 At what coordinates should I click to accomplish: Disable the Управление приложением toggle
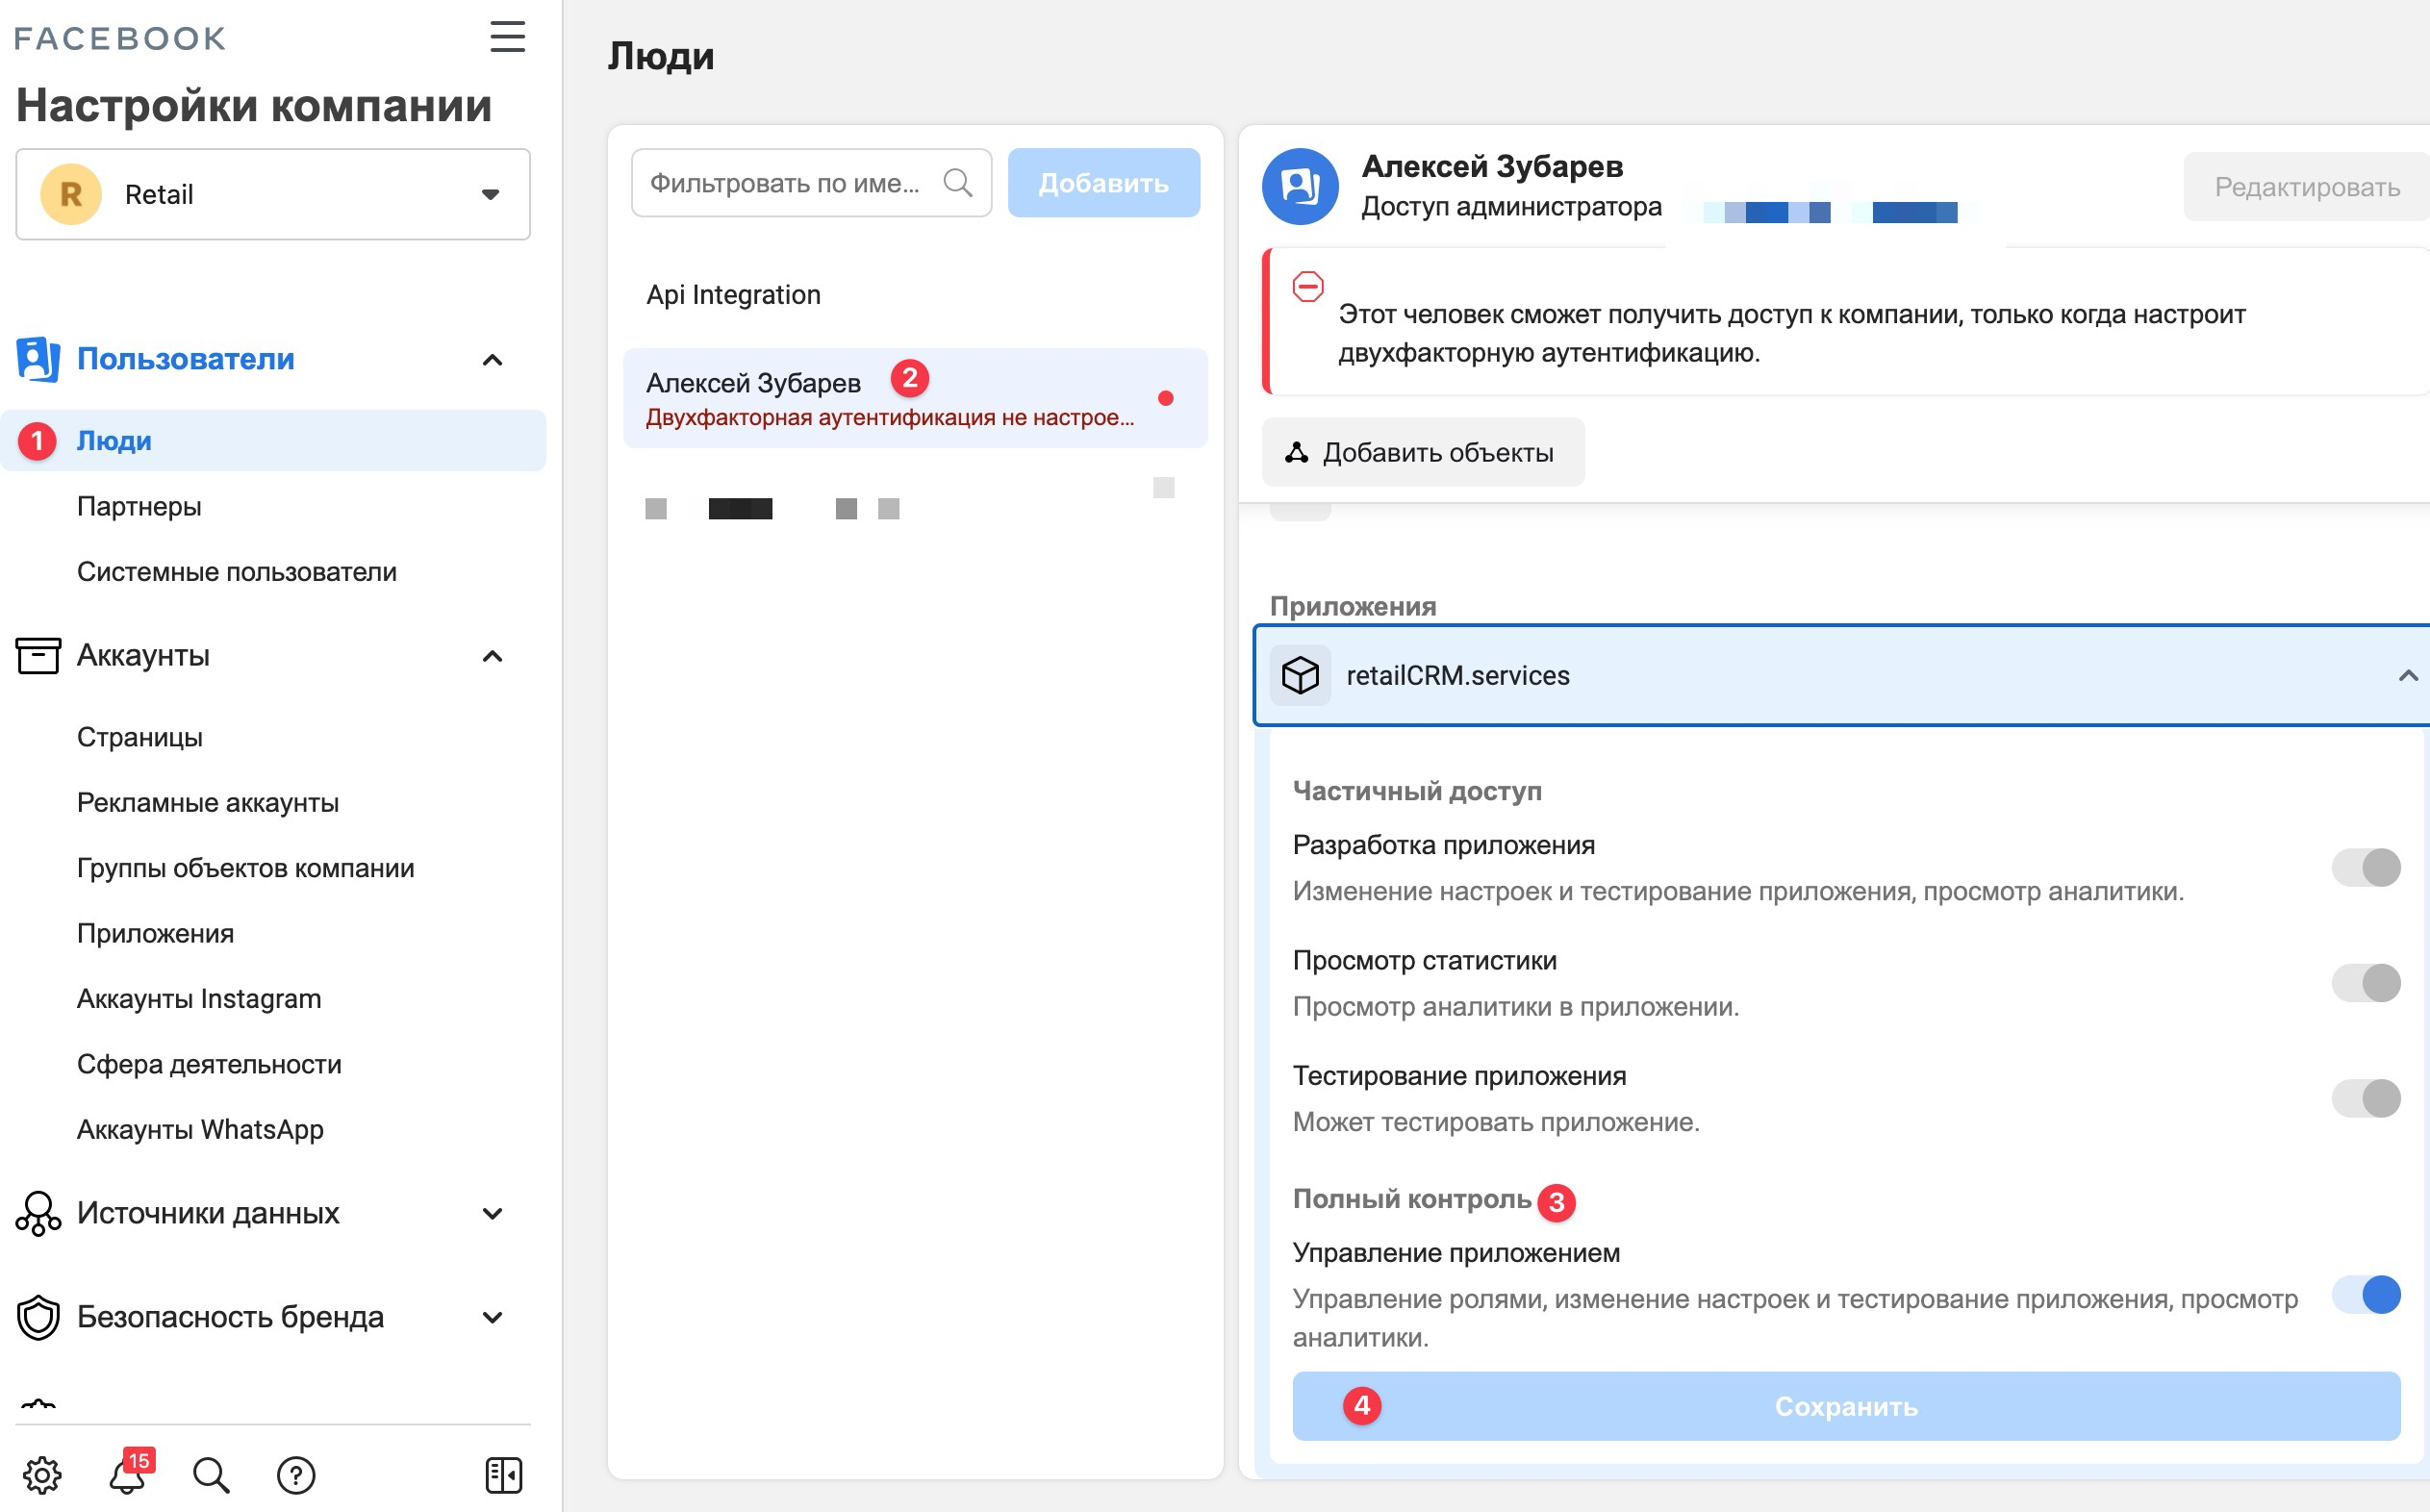click(2366, 1295)
